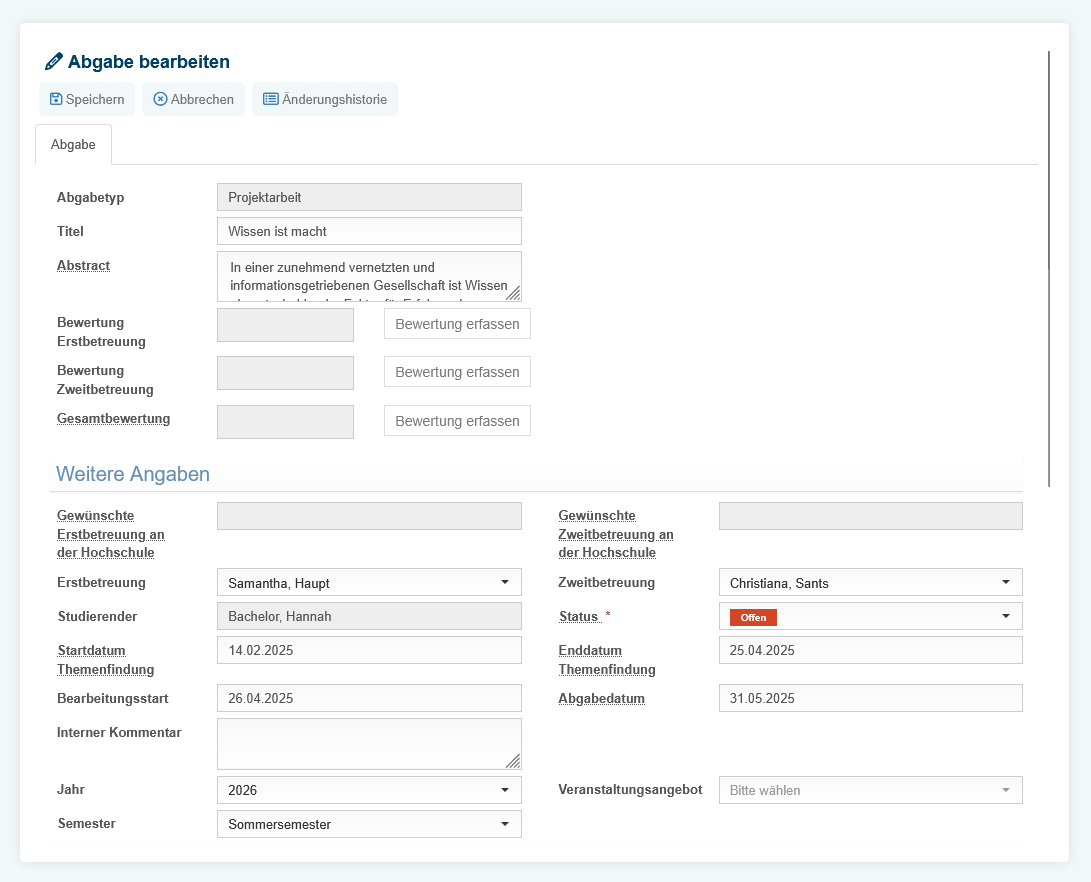Click the vertical scrollbar on the right
Image resolution: width=1091 pixels, height=882 pixels.
[x=1048, y=268]
